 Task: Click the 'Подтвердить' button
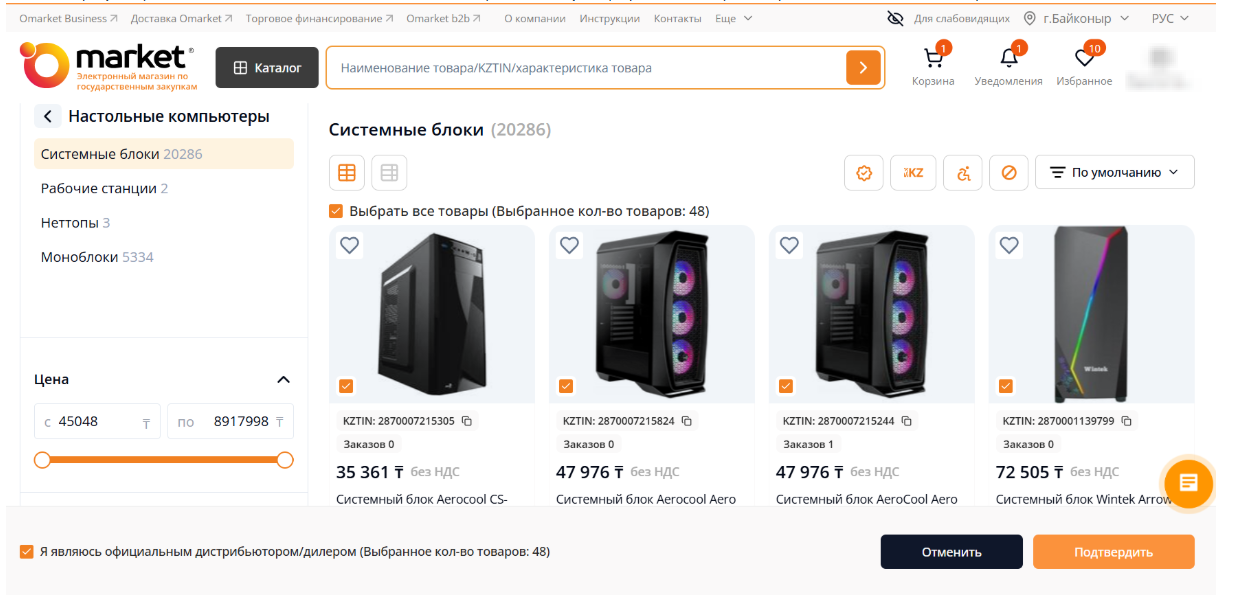(x=1113, y=552)
